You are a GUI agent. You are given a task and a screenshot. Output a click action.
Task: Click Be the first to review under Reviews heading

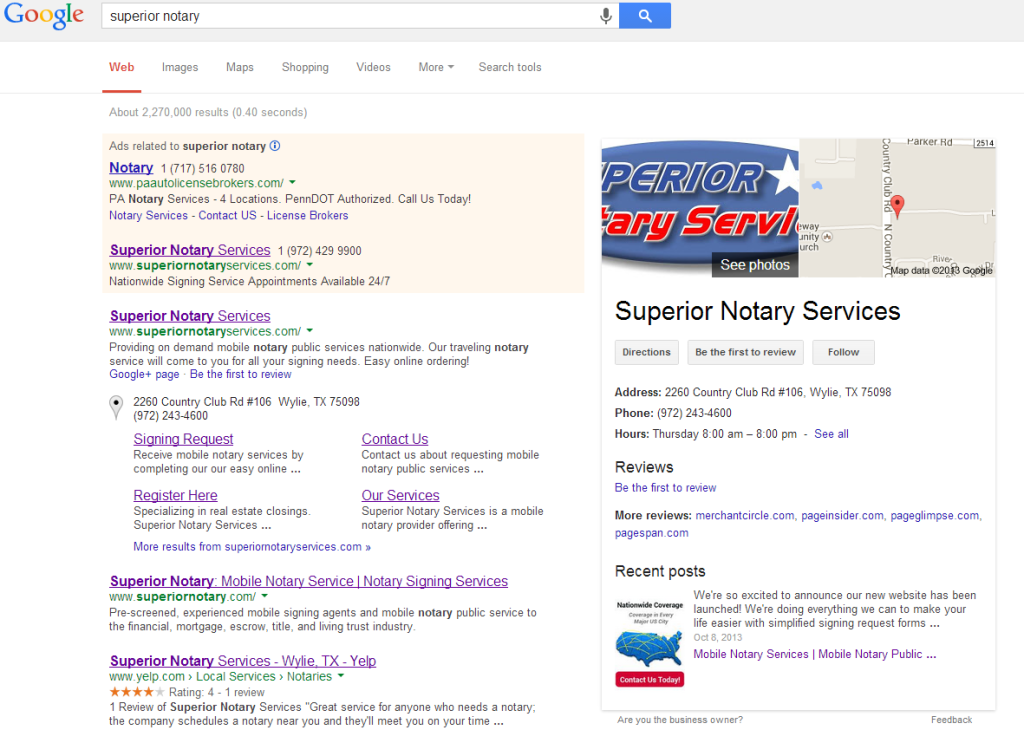(665, 488)
